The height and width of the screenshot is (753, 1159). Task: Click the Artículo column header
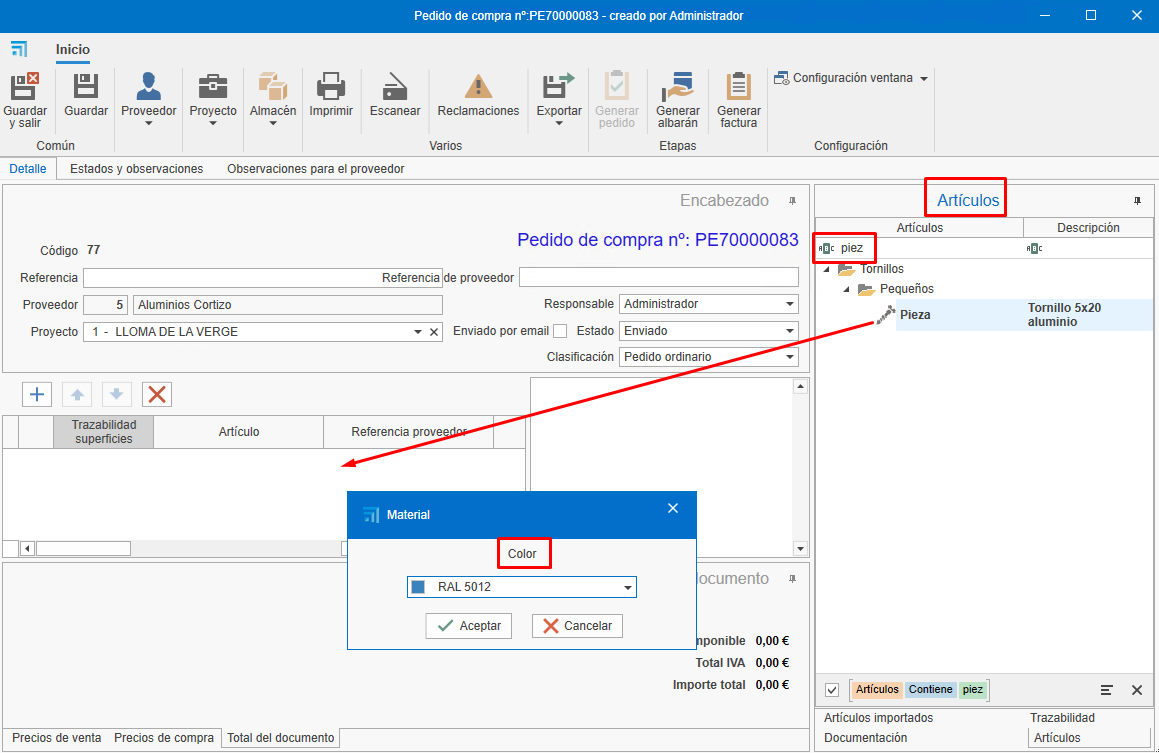[239, 432]
